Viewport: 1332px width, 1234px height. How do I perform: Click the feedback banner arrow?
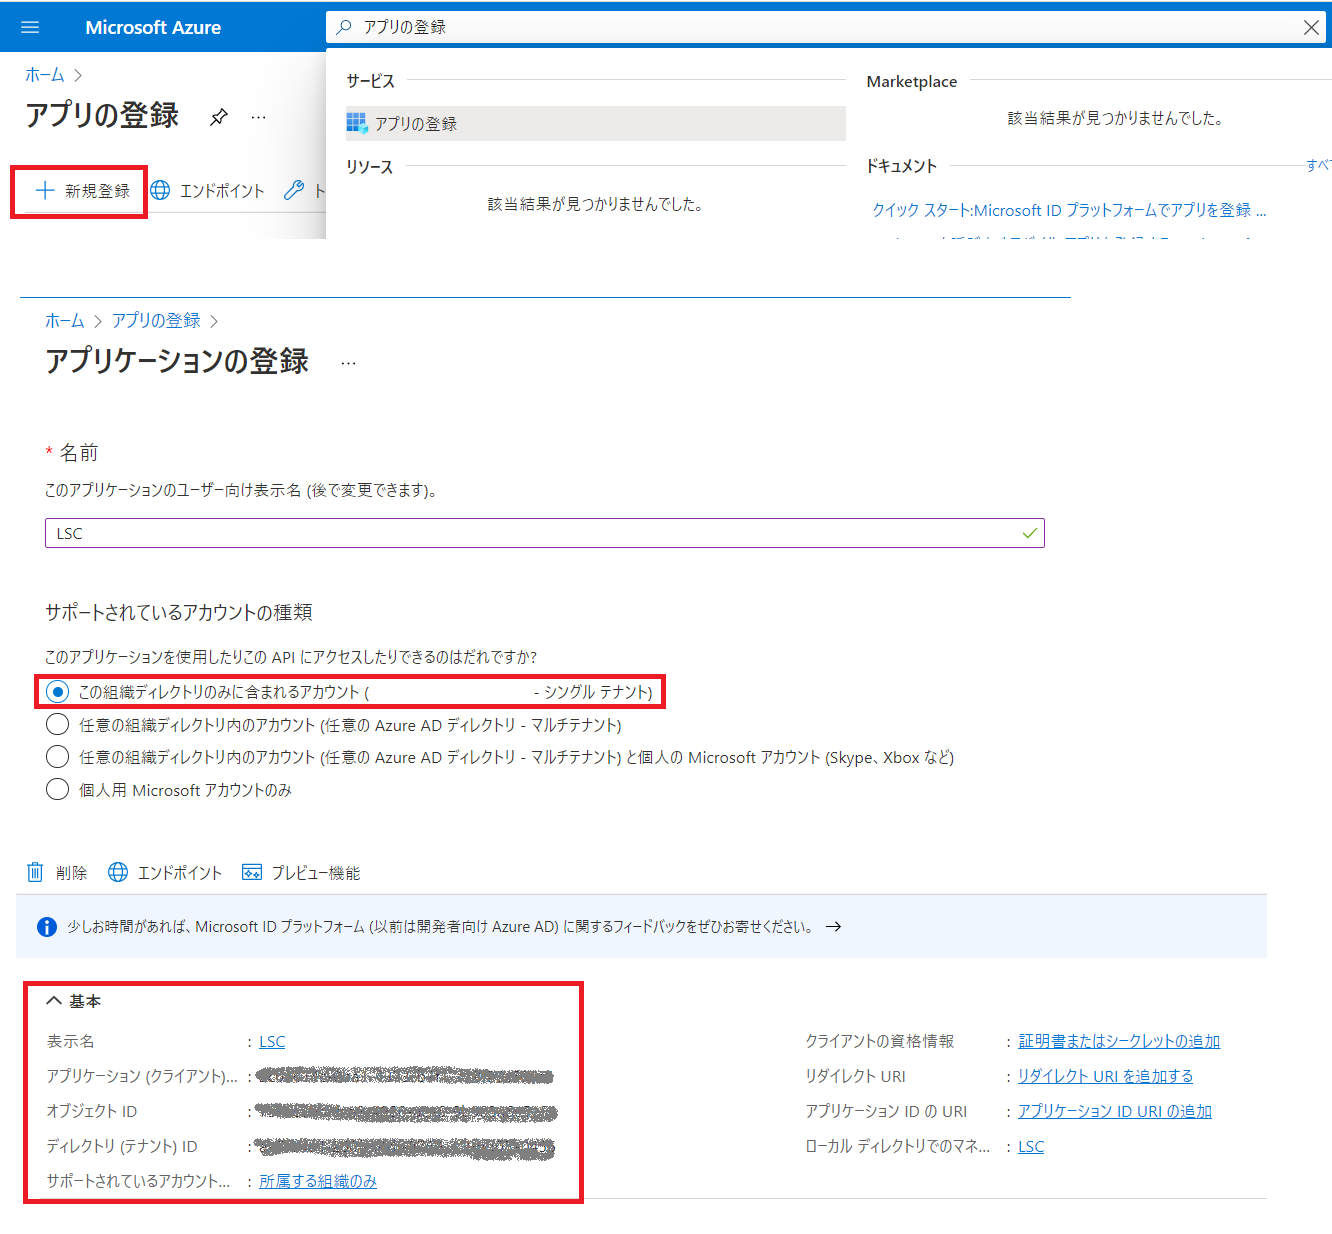click(833, 927)
